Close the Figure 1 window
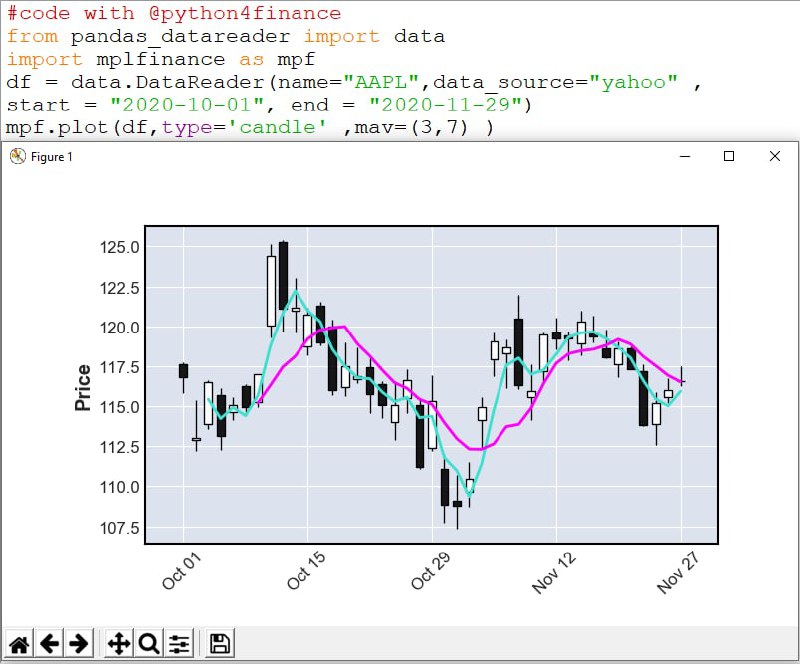800x664 pixels. click(774, 156)
